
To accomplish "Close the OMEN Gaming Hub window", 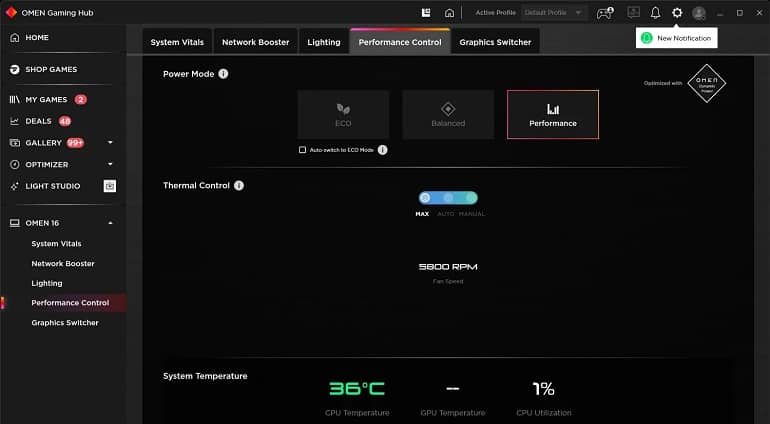I will pos(759,13).
